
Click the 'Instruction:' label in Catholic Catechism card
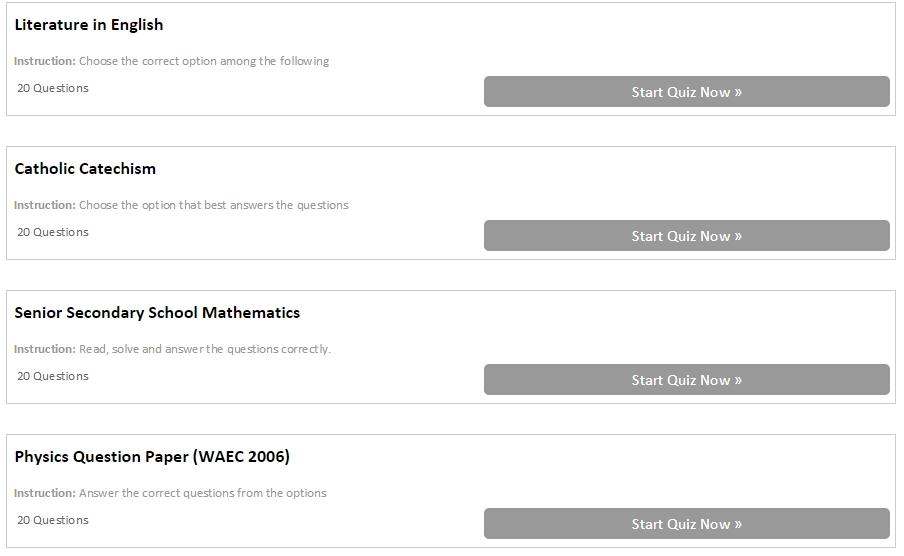point(45,205)
